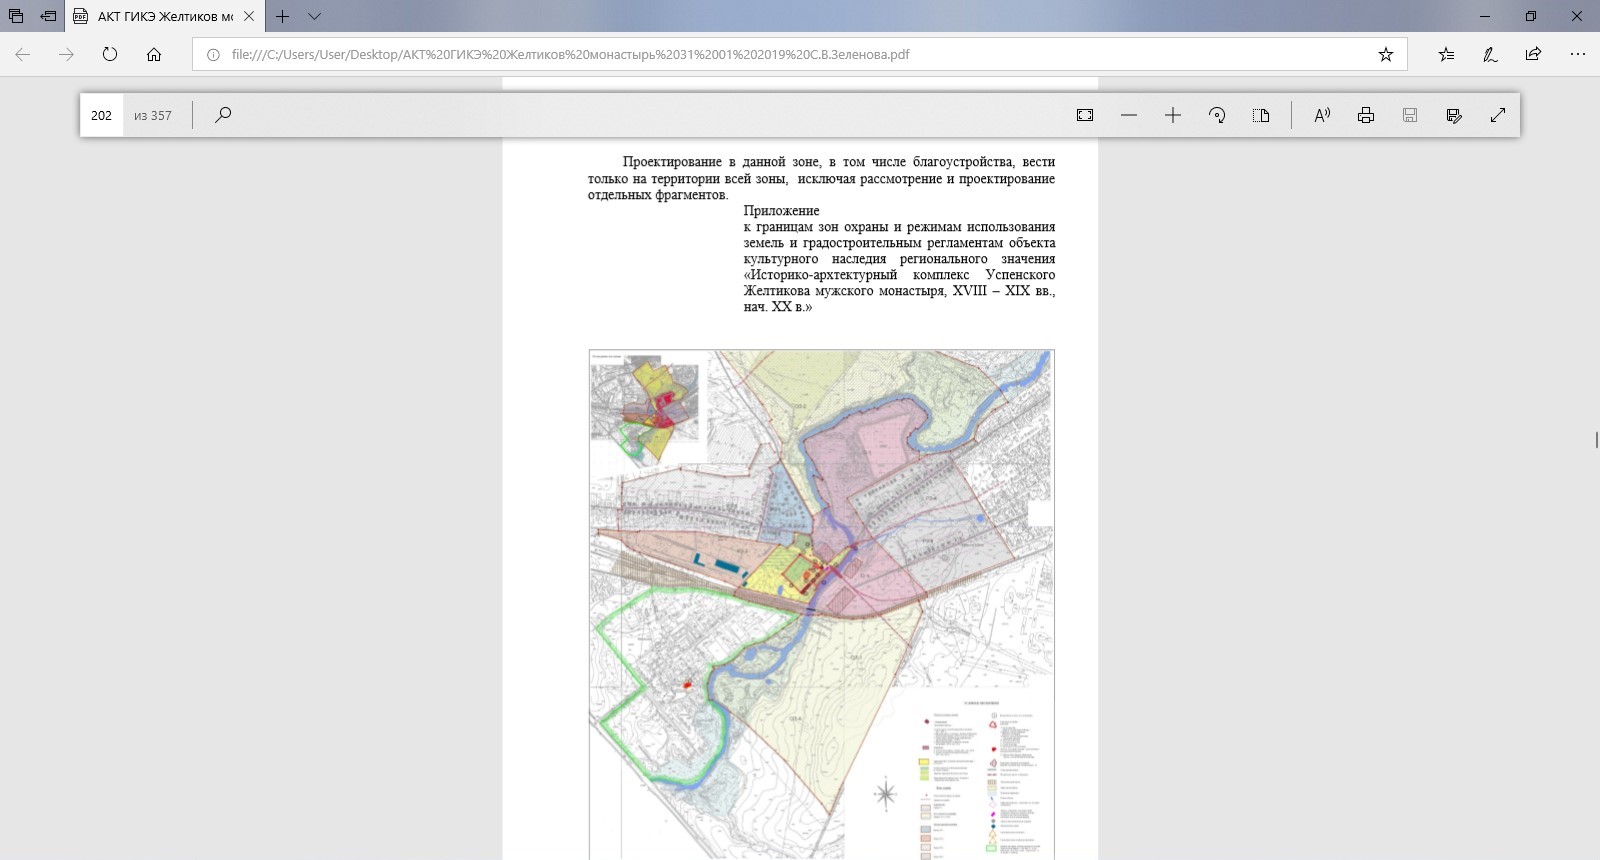
Task: Open the Share icon in the browser toolbar
Action: 1533,54
